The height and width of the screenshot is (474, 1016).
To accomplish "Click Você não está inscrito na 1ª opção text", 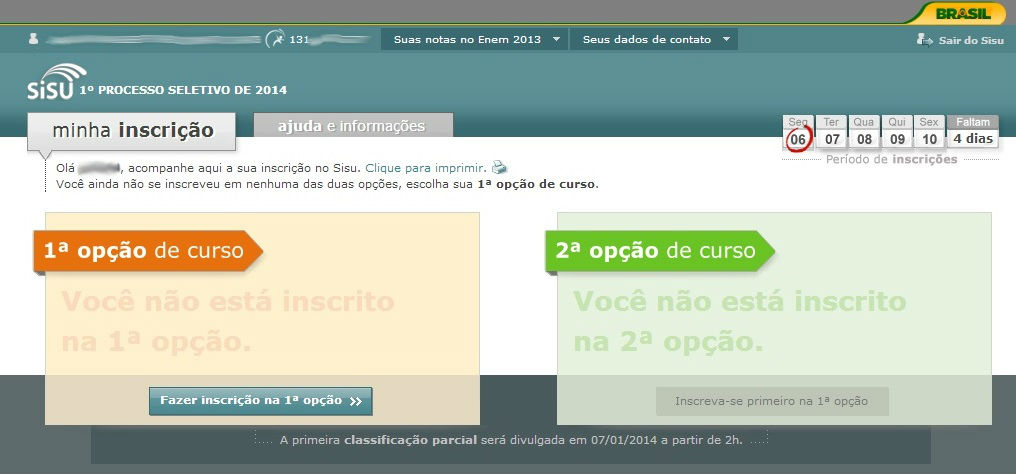I will 227,322.
